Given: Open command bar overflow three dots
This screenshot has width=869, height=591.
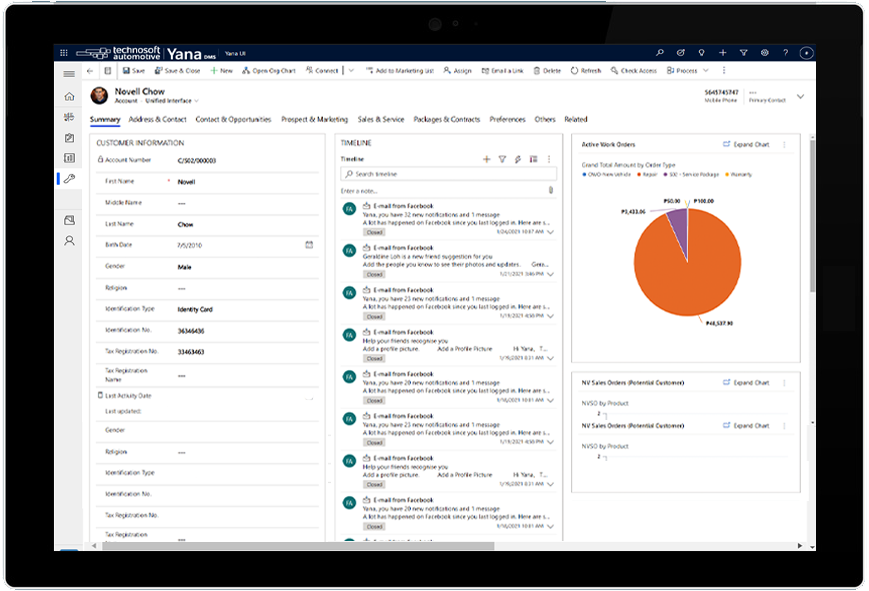Looking at the screenshot, I should pyautogui.click(x=724, y=71).
